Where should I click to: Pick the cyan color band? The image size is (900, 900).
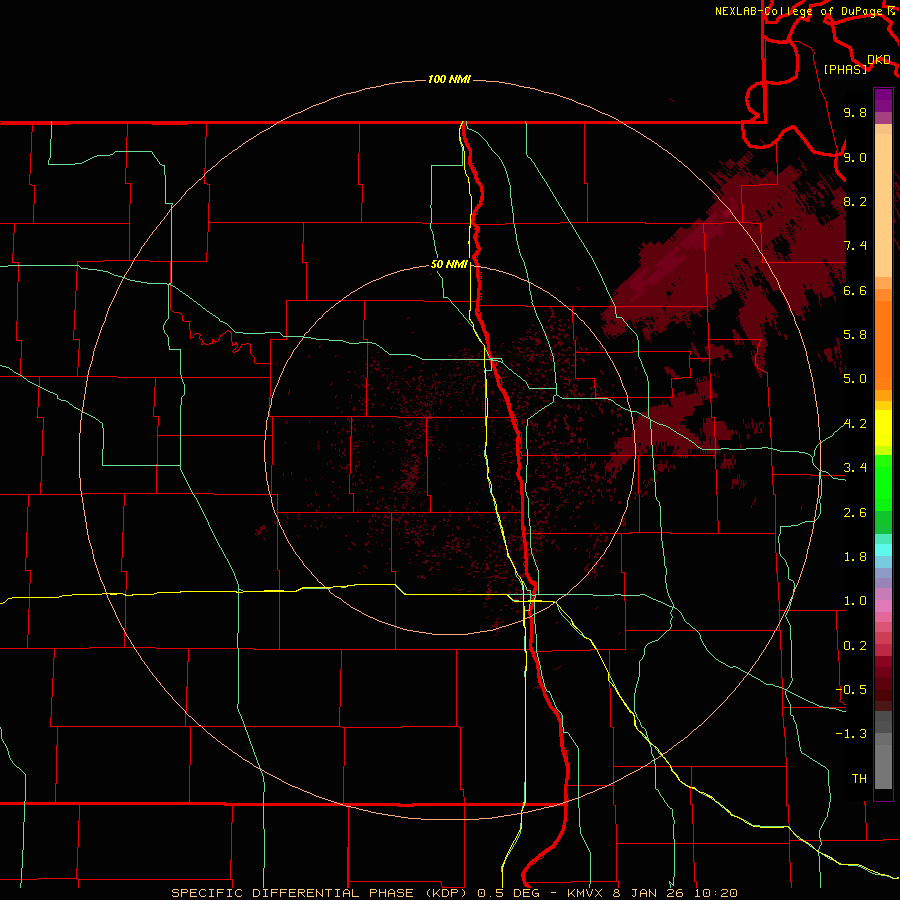click(883, 550)
